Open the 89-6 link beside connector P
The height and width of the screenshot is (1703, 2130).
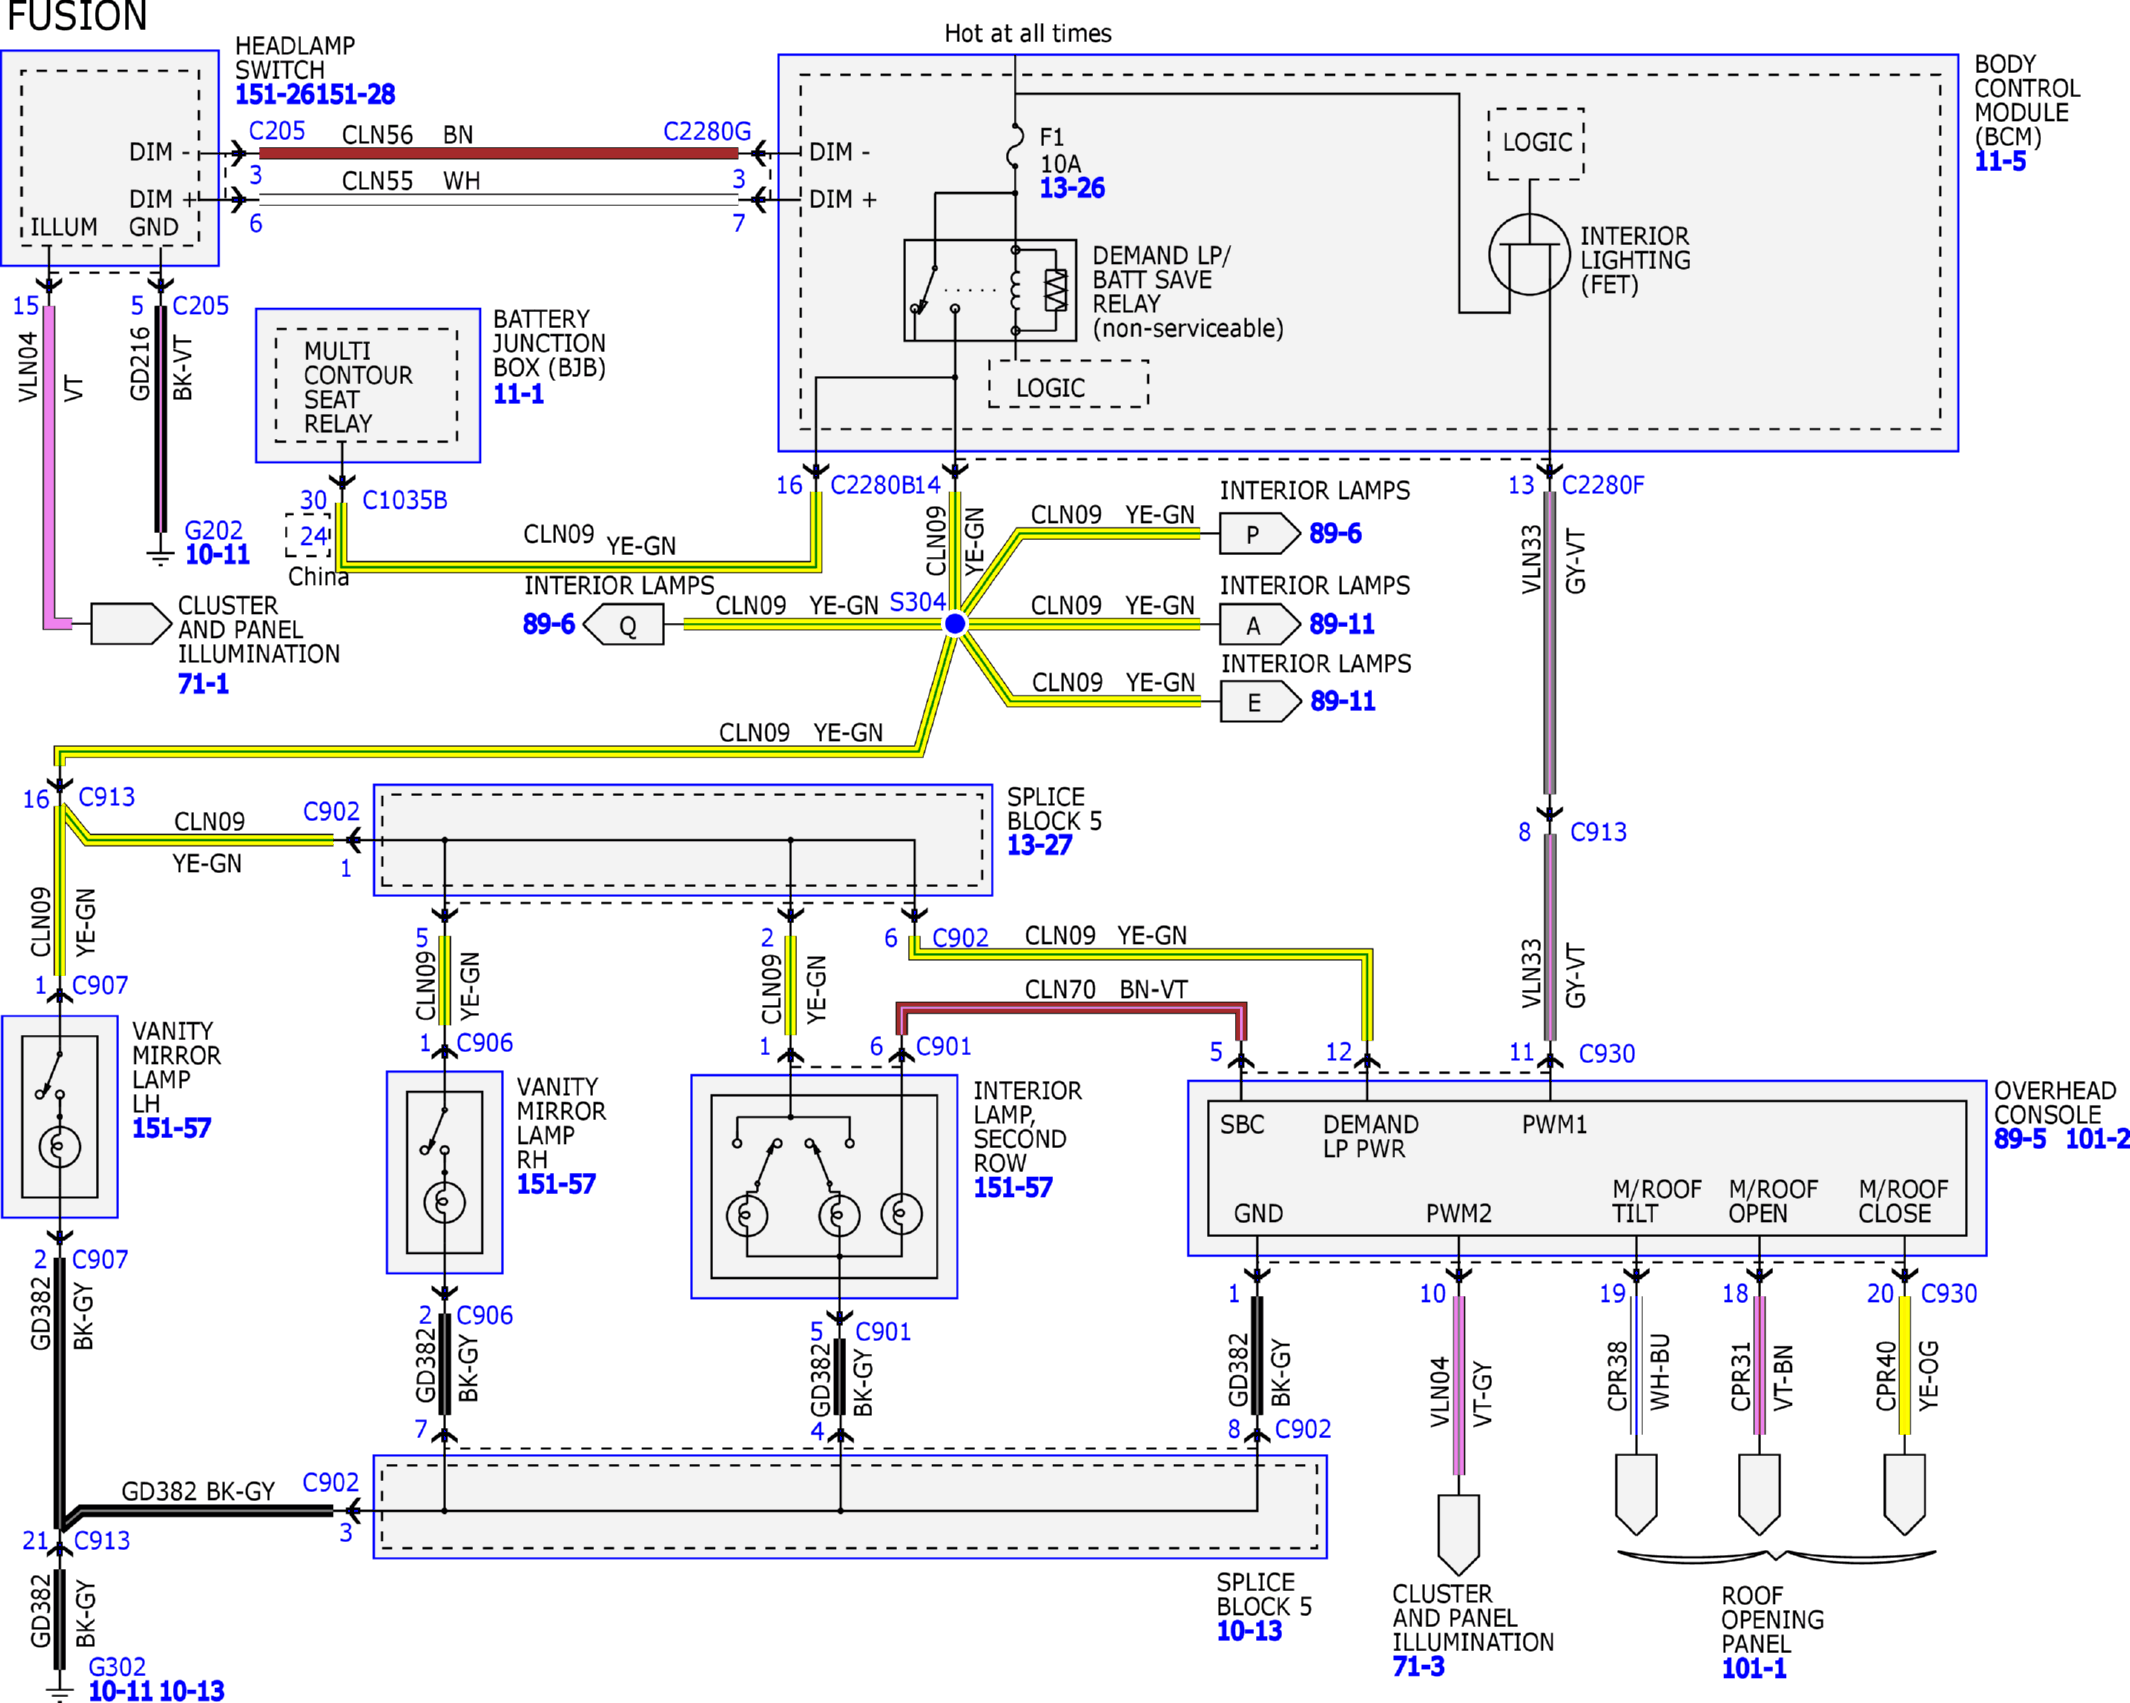pyautogui.click(x=1335, y=534)
